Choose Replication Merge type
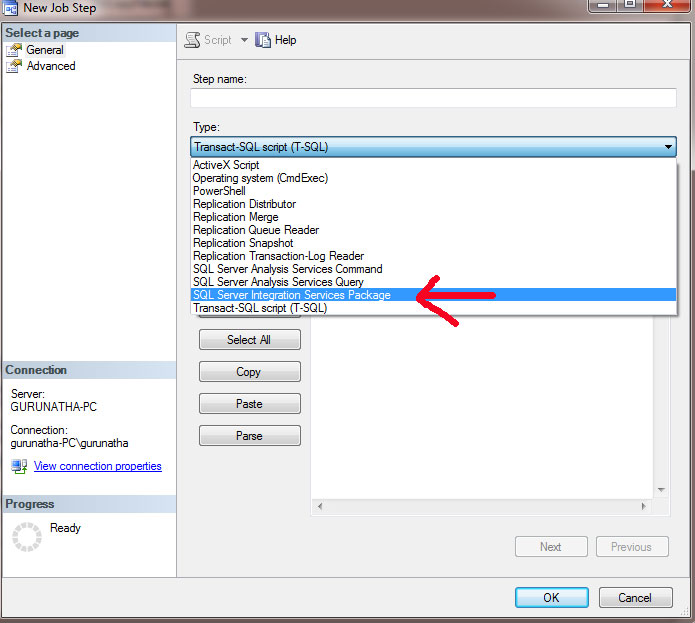 pos(433,217)
